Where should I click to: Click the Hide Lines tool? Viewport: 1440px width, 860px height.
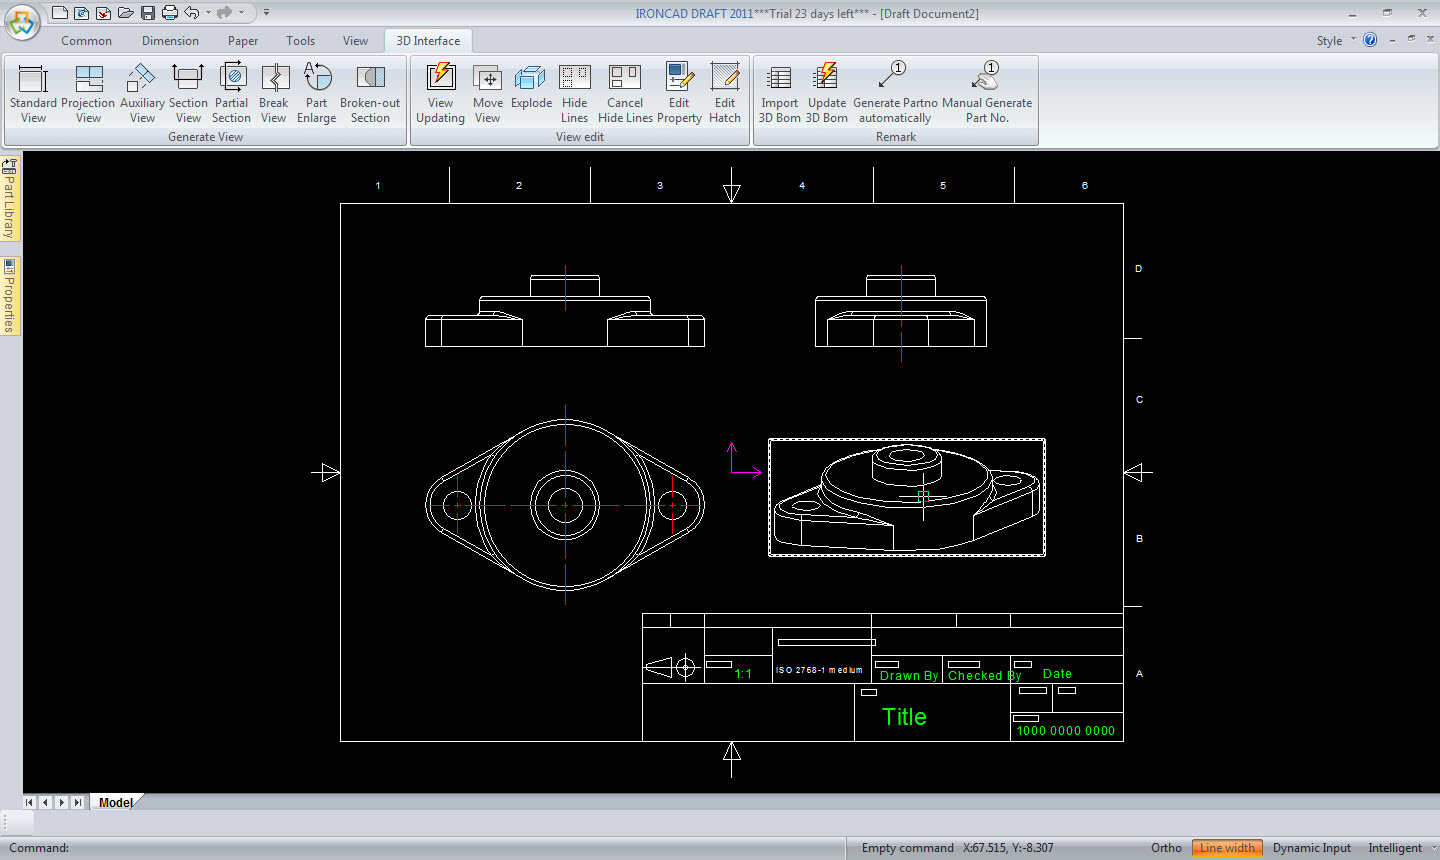[x=574, y=93]
